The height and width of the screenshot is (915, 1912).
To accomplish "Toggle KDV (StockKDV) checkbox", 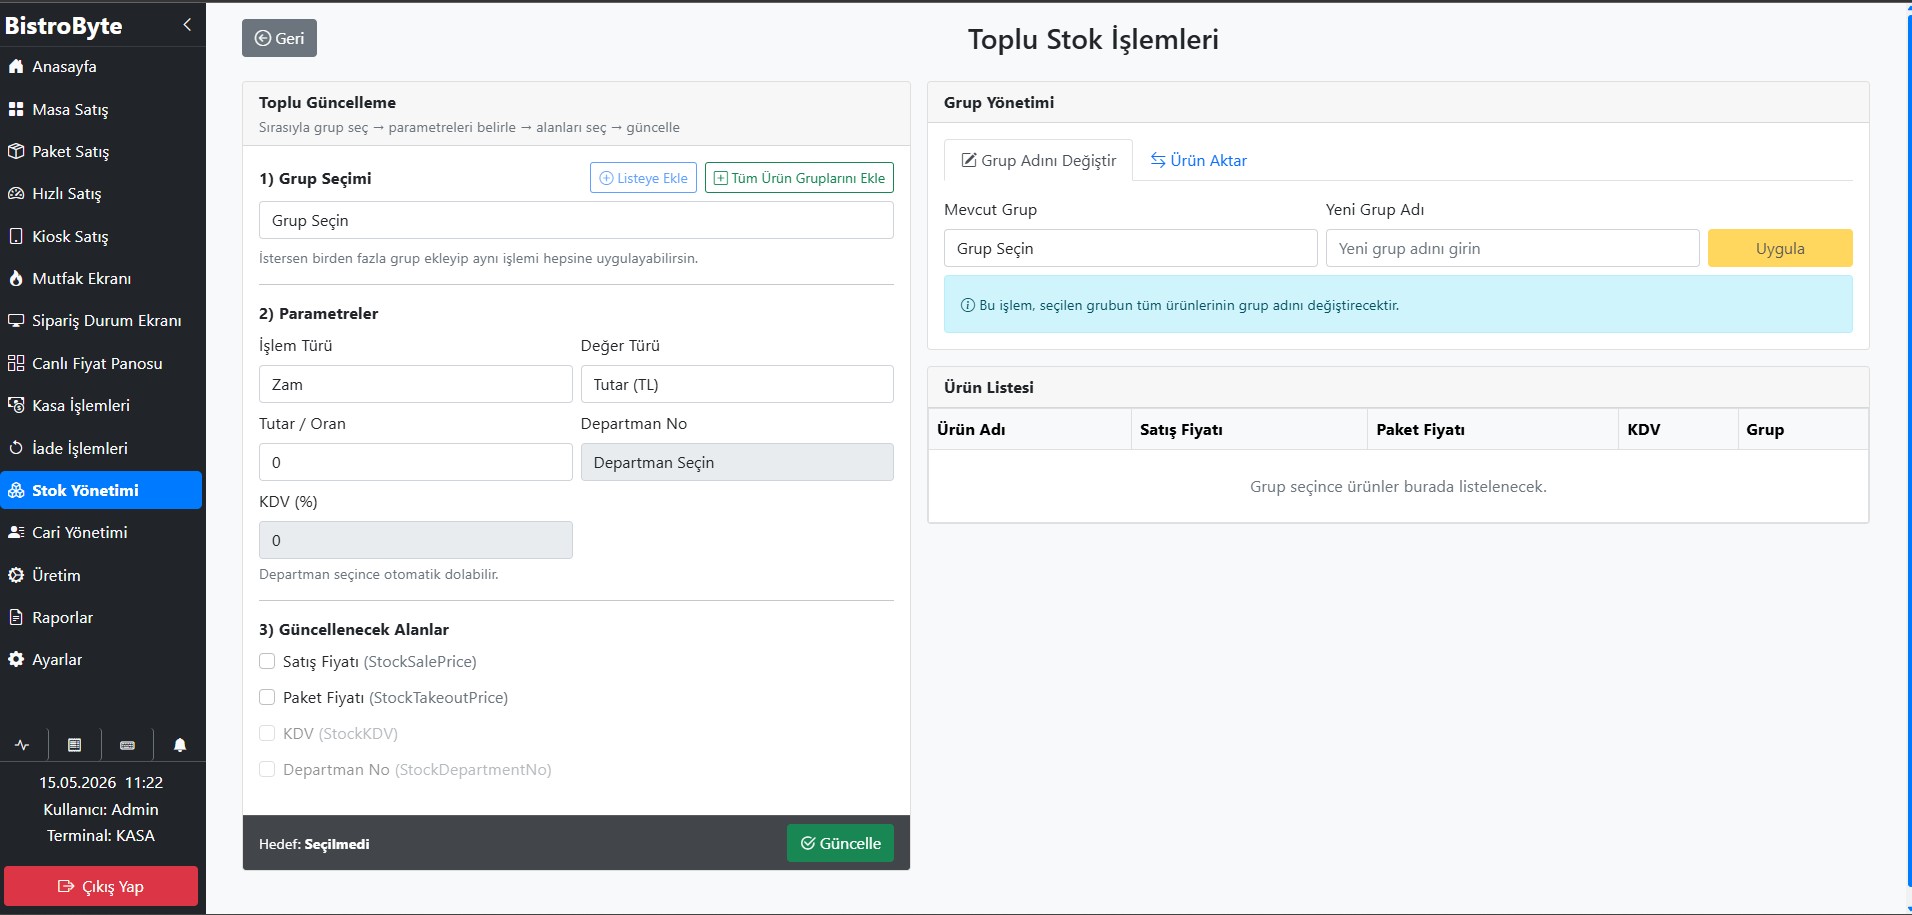I will 267,733.
